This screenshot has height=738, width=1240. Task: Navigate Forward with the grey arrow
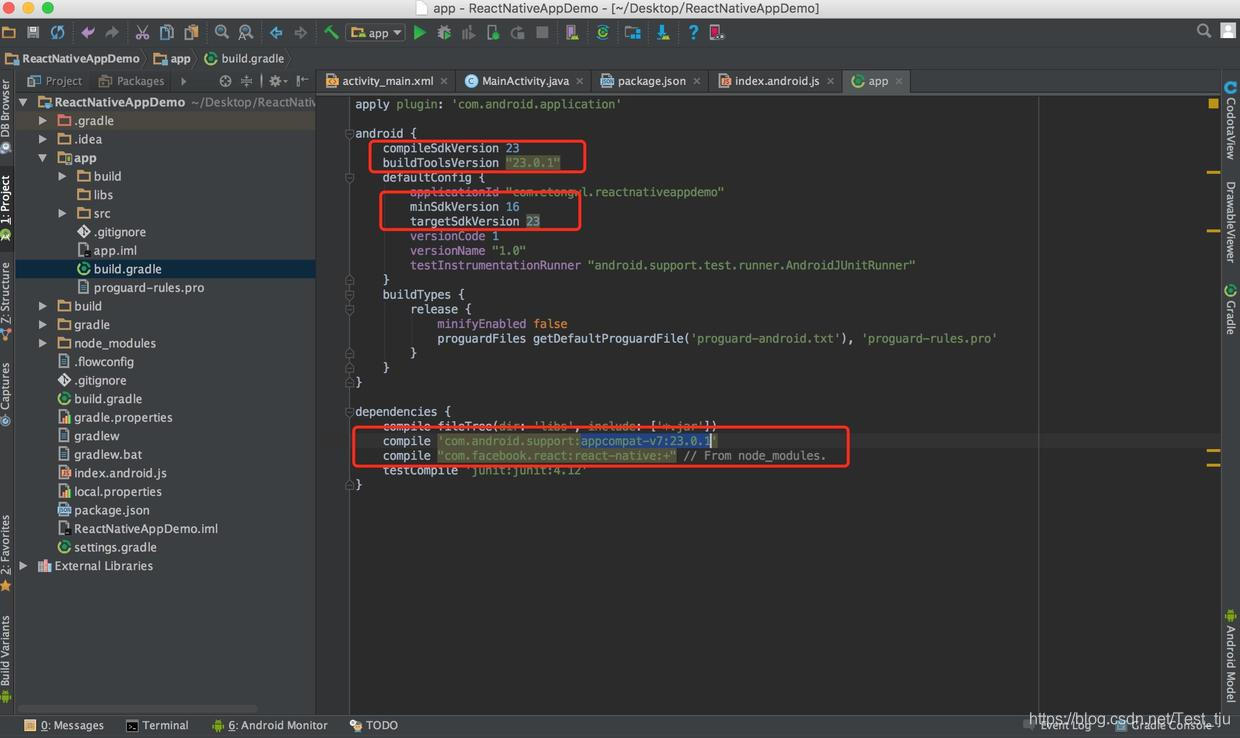[300, 33]
